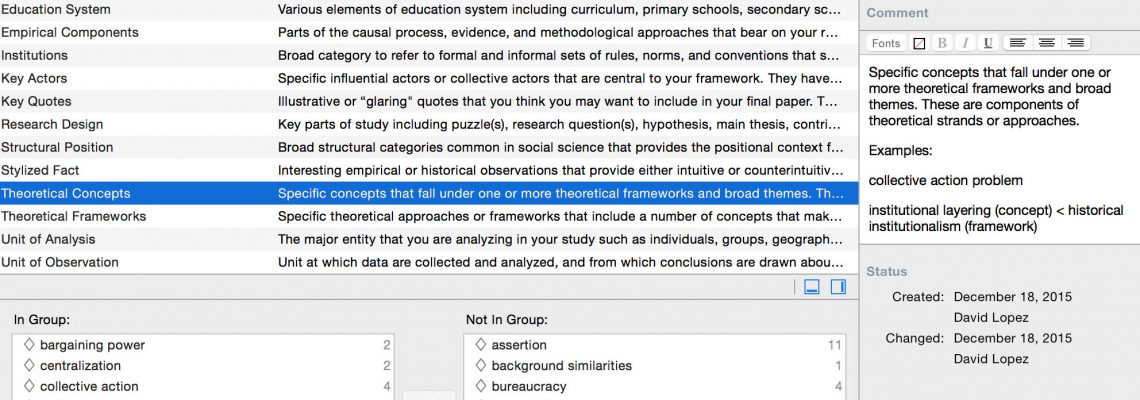This screenshot has height=400, width=1140.
Task: Click inside the comment text area
Action: (x=999, y=149)
